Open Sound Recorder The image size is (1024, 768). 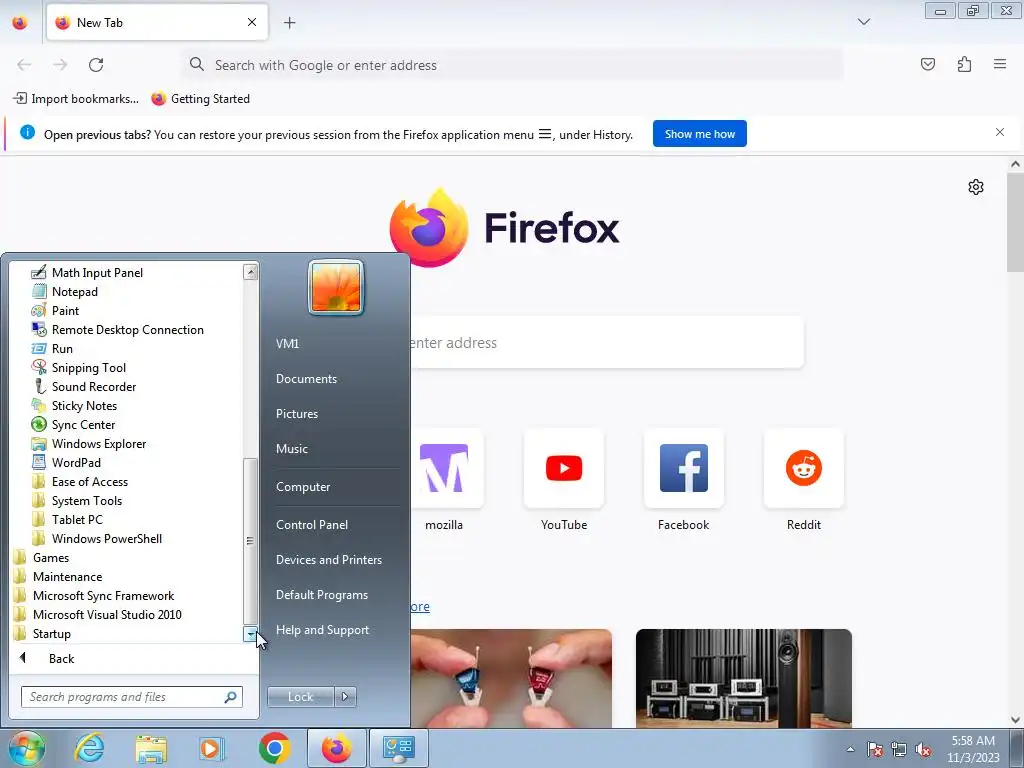(x=93, y=386)
